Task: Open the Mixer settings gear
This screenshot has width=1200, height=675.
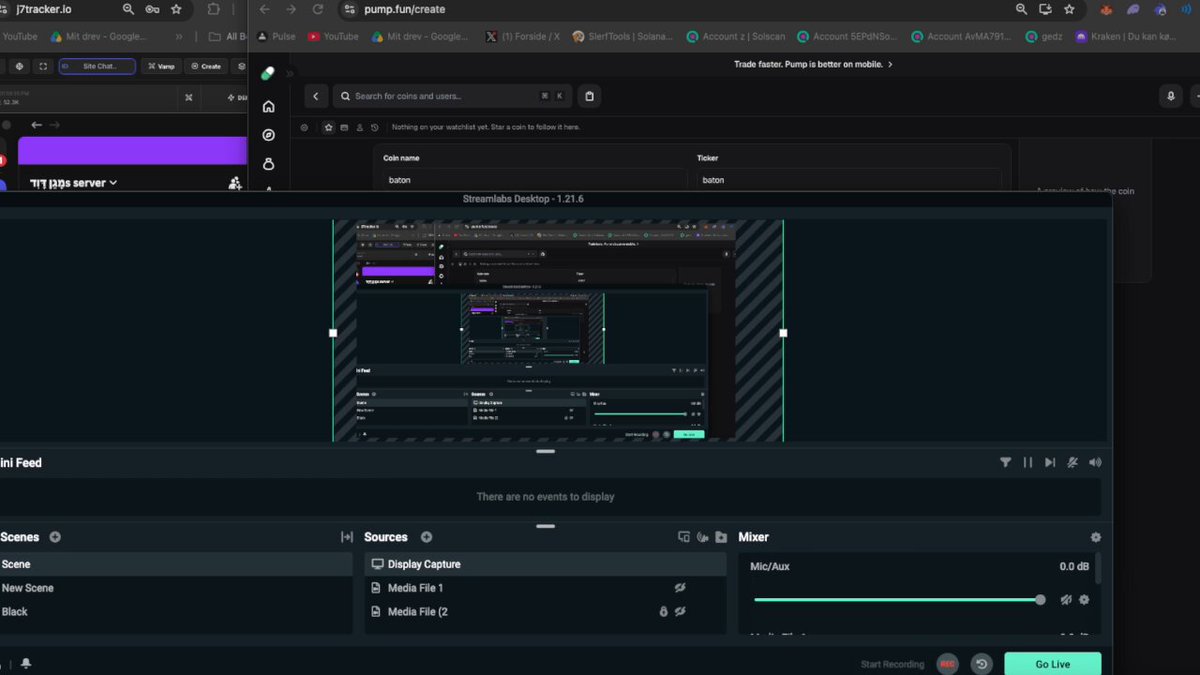Action: (x=1096, y=537)
